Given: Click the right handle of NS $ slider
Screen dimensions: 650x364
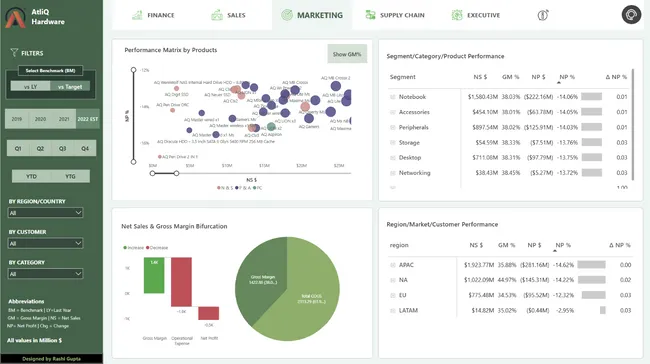Looking at the screenshot, I should tap(177, 173).
